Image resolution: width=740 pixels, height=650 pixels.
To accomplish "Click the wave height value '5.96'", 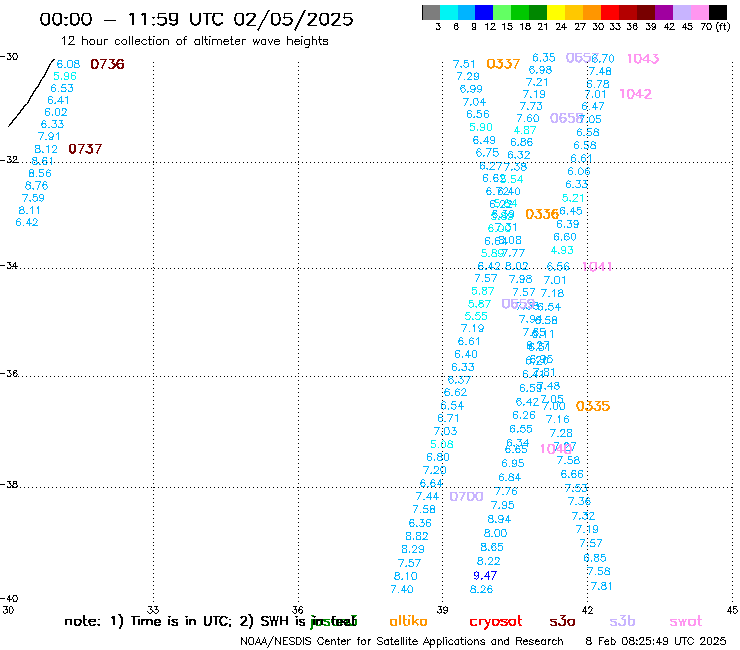I will pyautogui.click(x=65, y=76).
